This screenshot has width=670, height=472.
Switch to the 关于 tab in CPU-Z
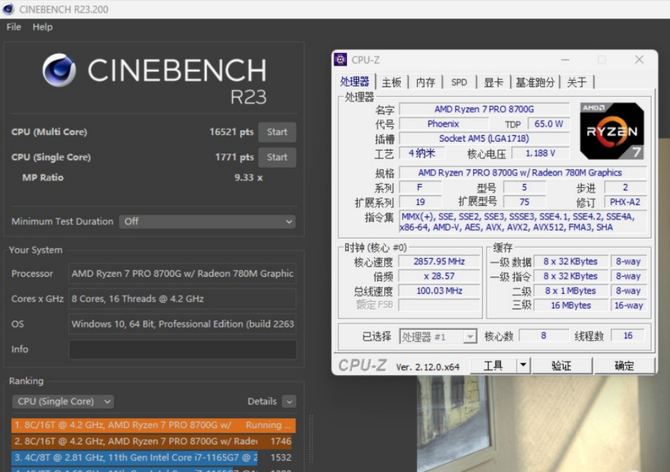[576, 82]
